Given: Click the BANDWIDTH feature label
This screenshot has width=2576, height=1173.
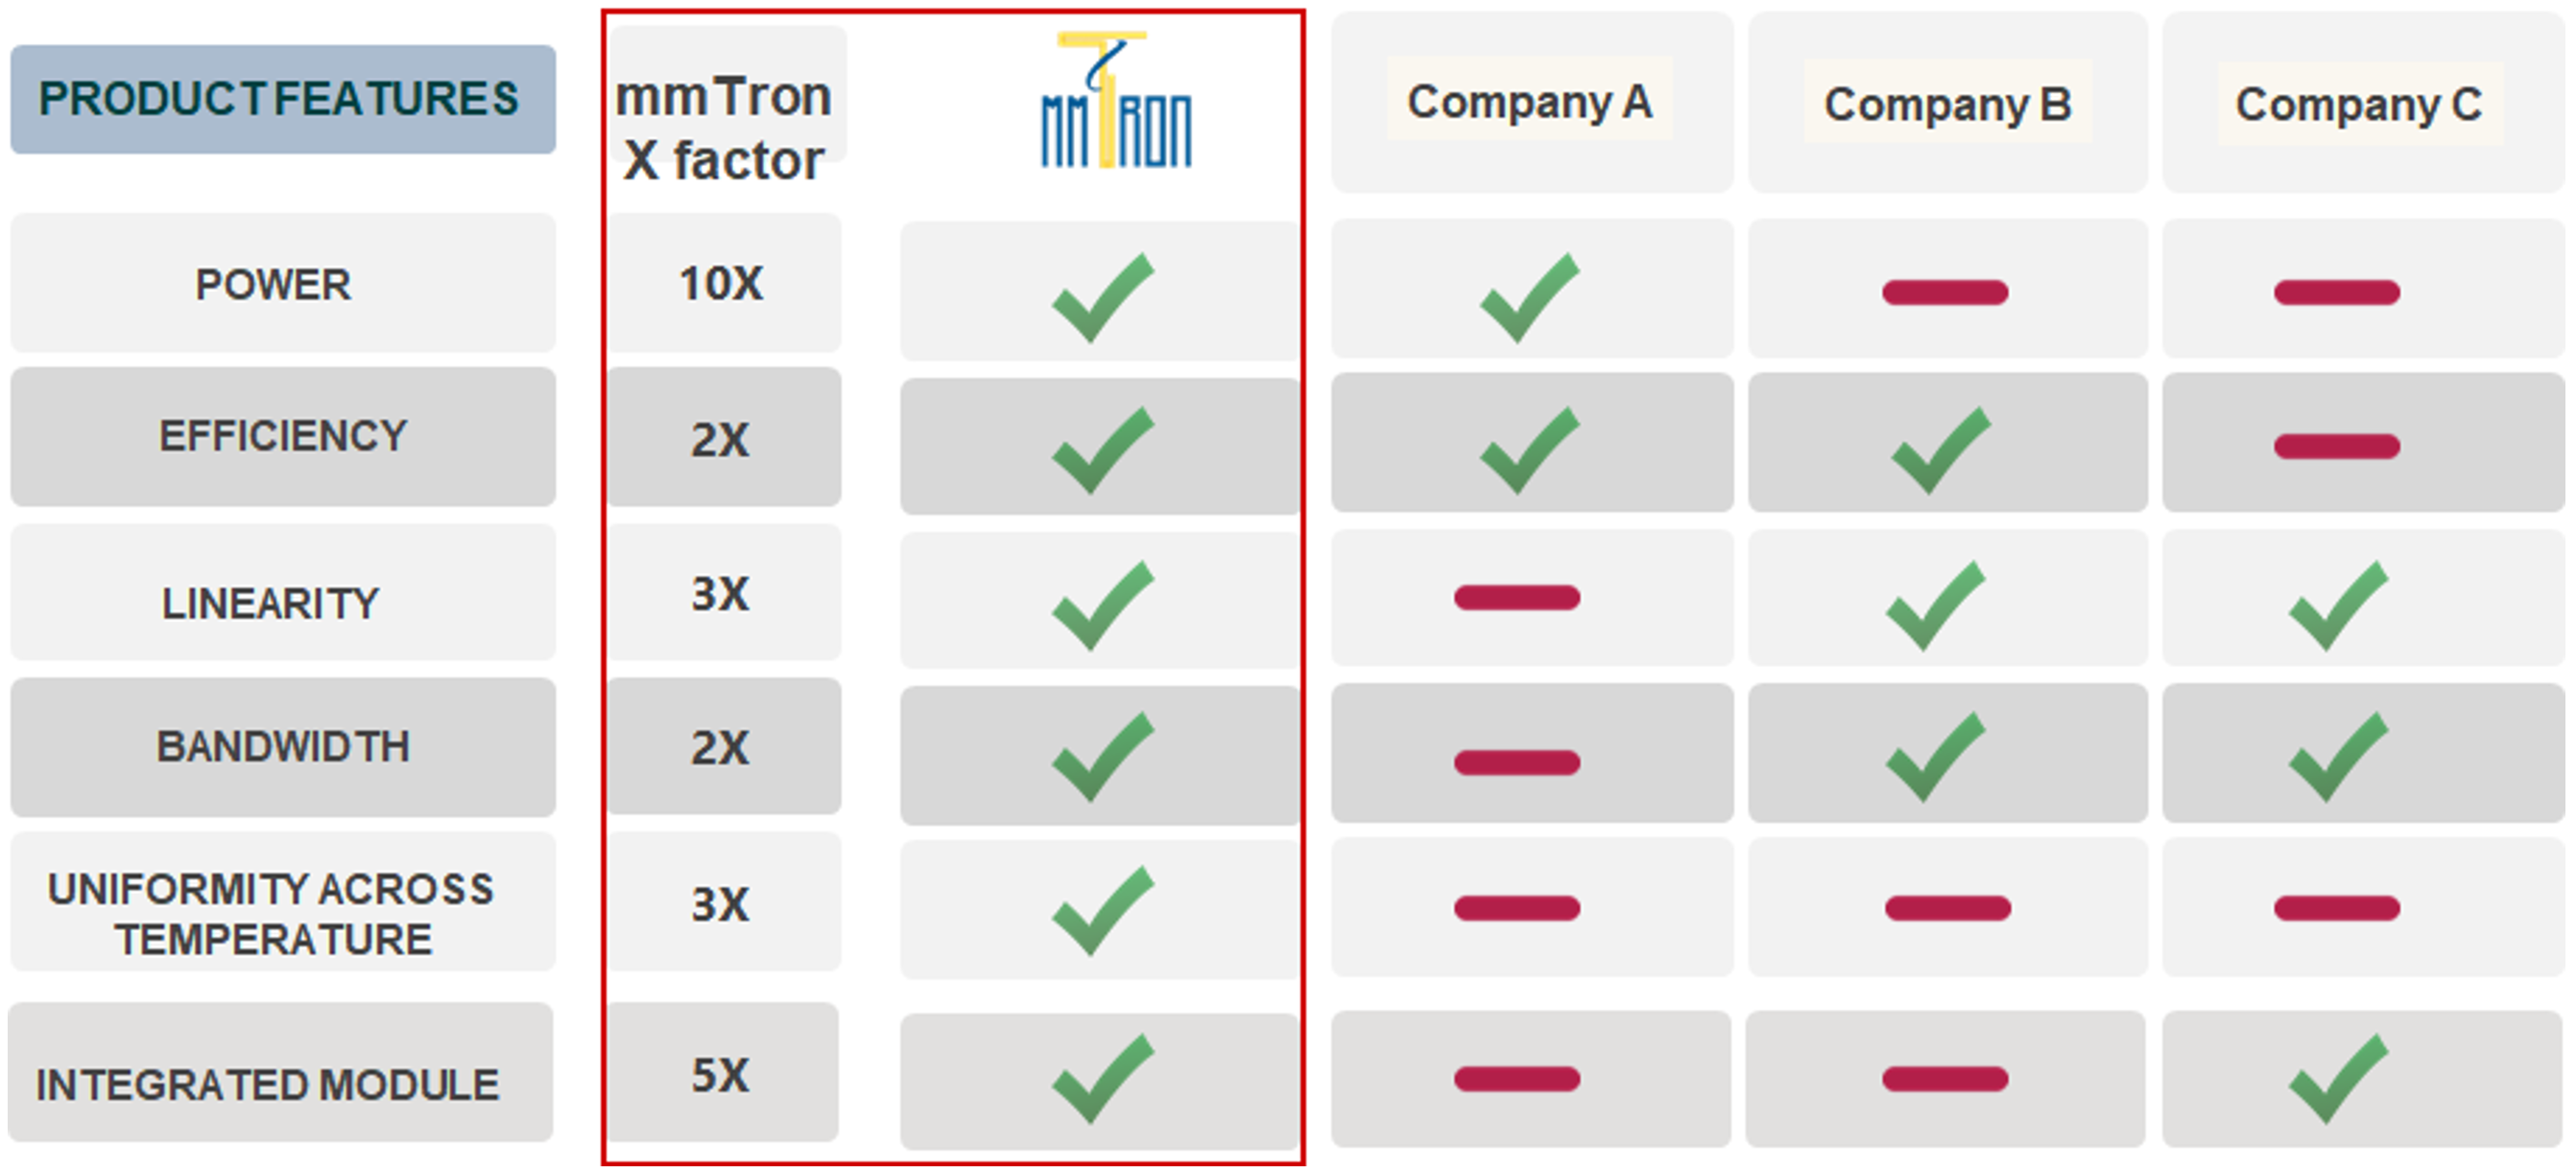Looking at the screenshot, I should pos(283,747).
